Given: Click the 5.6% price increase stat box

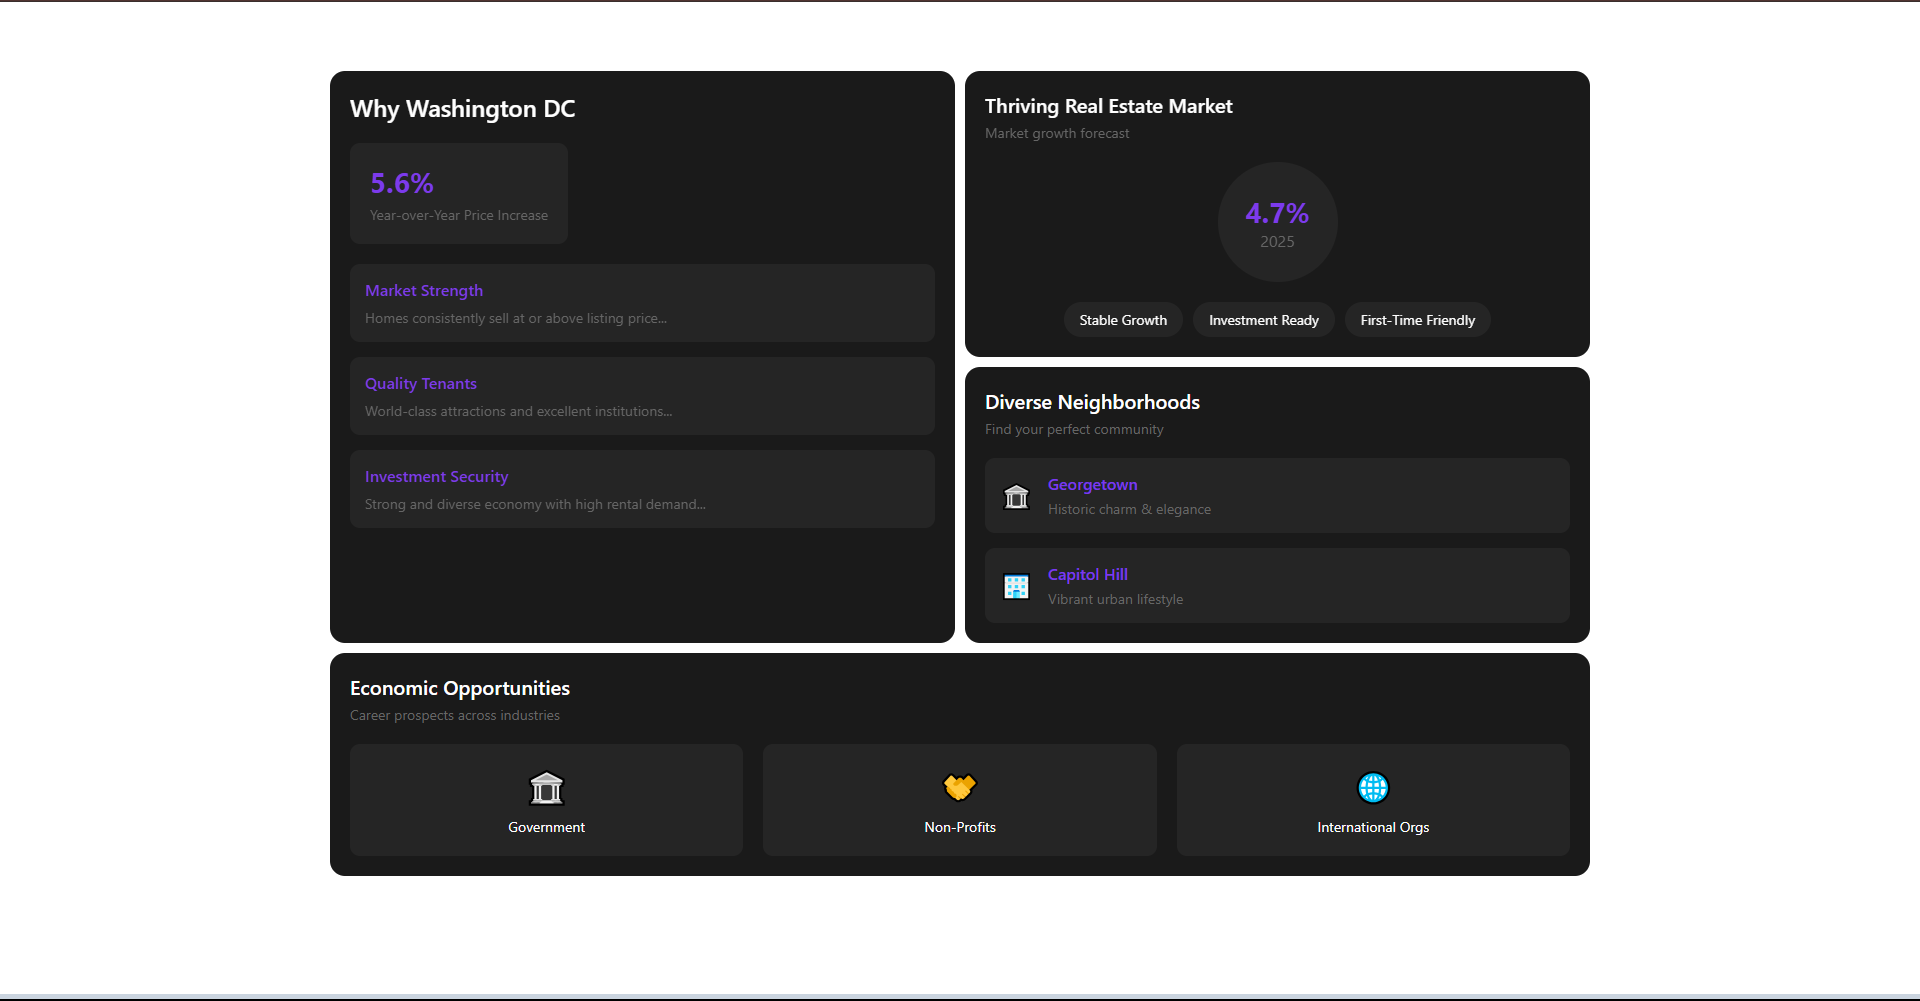Looking at the screenshot, I should click(459, 194).
